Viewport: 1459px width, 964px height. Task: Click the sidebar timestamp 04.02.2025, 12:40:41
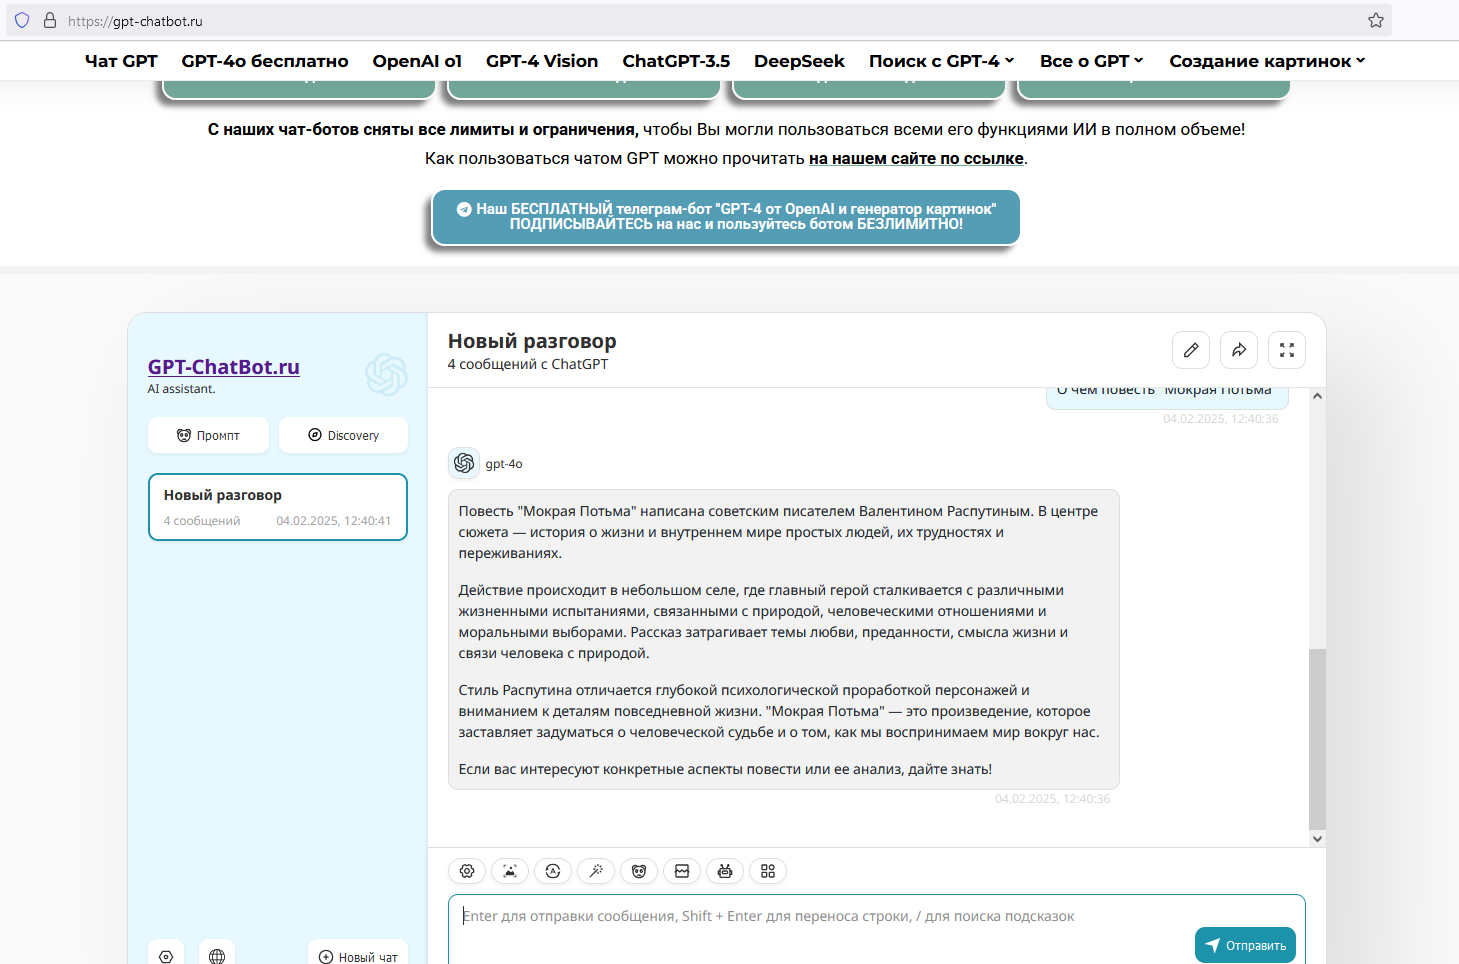click(334, 521)
